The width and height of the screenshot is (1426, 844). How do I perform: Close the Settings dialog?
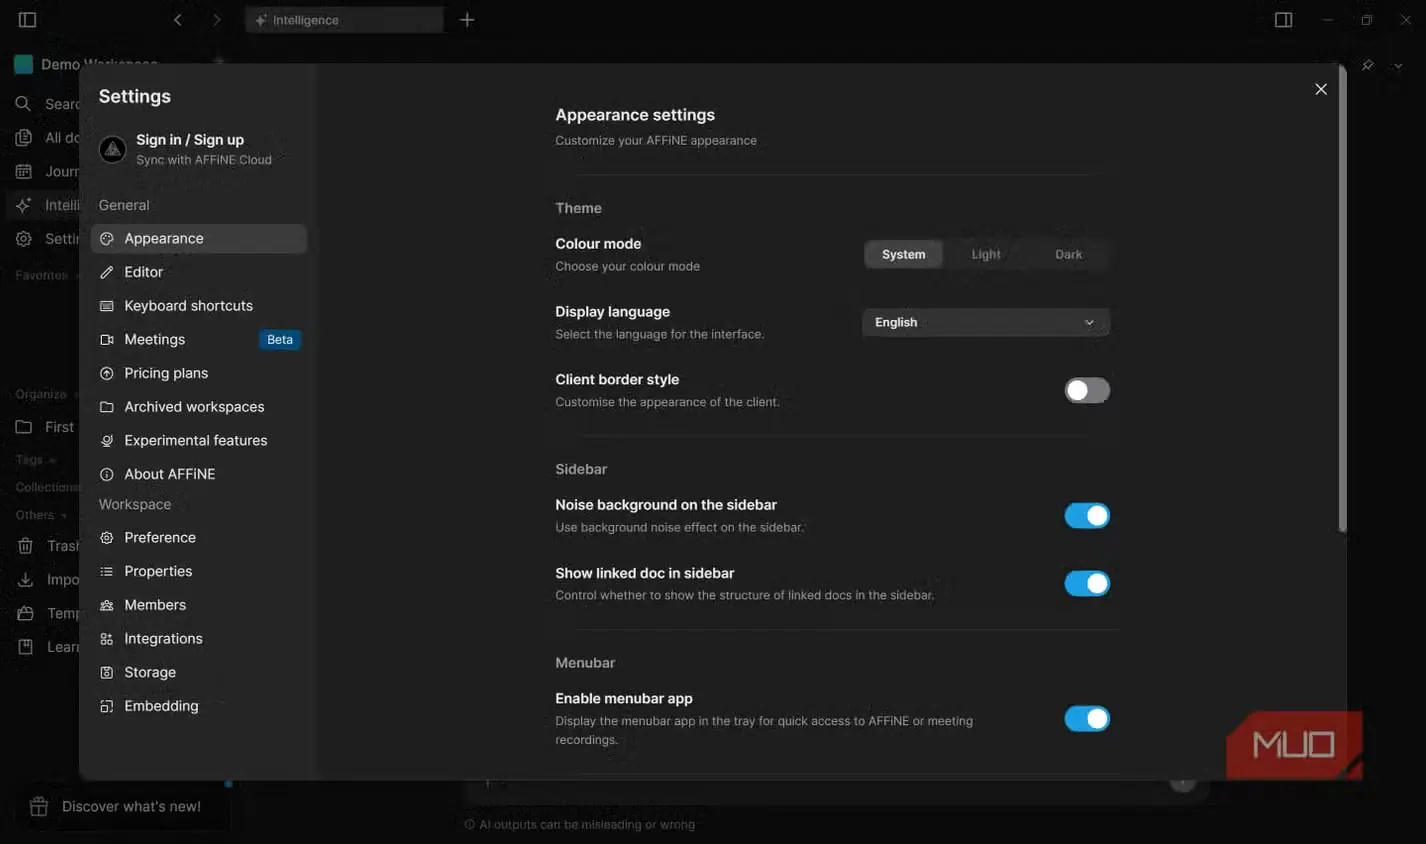click(x=1321, y=89)
